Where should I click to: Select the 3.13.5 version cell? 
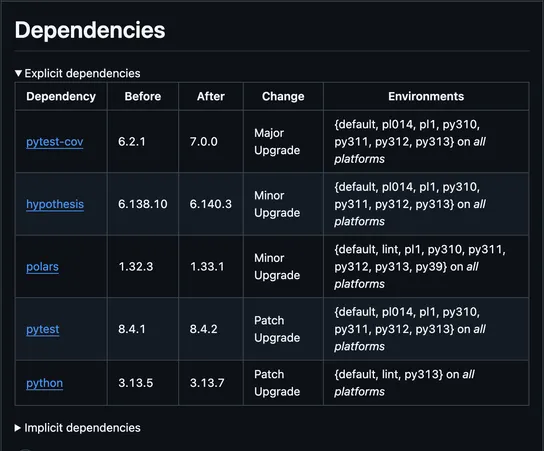[143, 383]
